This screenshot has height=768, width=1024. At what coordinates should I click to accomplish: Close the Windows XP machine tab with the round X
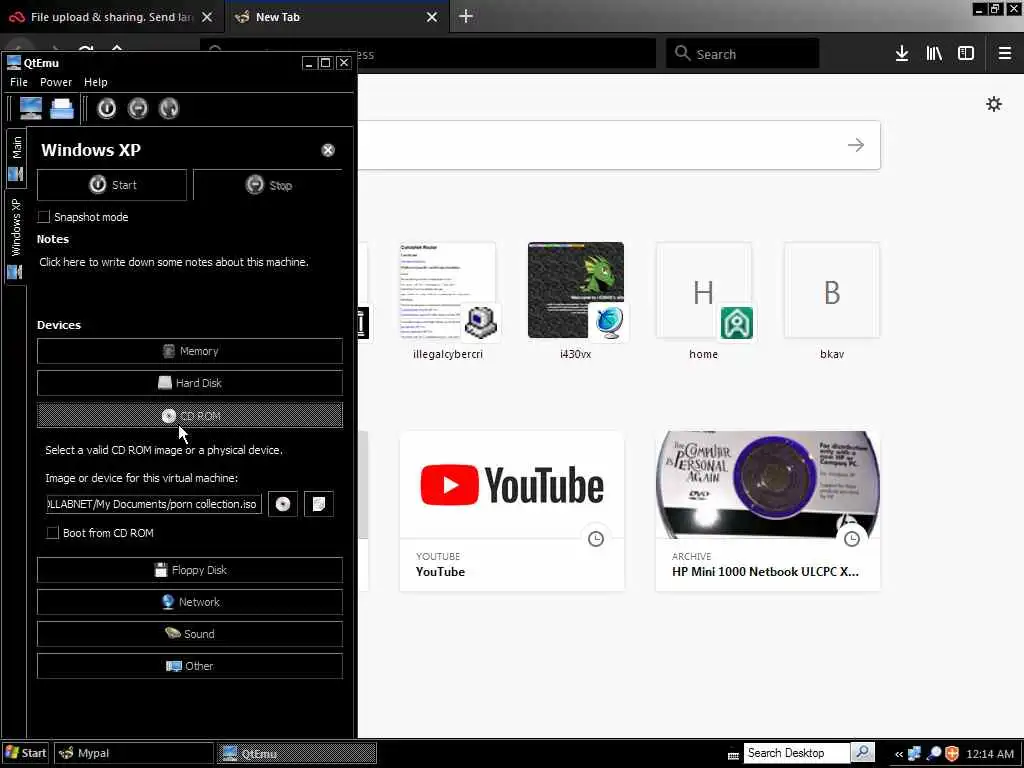tap(328, 150)
